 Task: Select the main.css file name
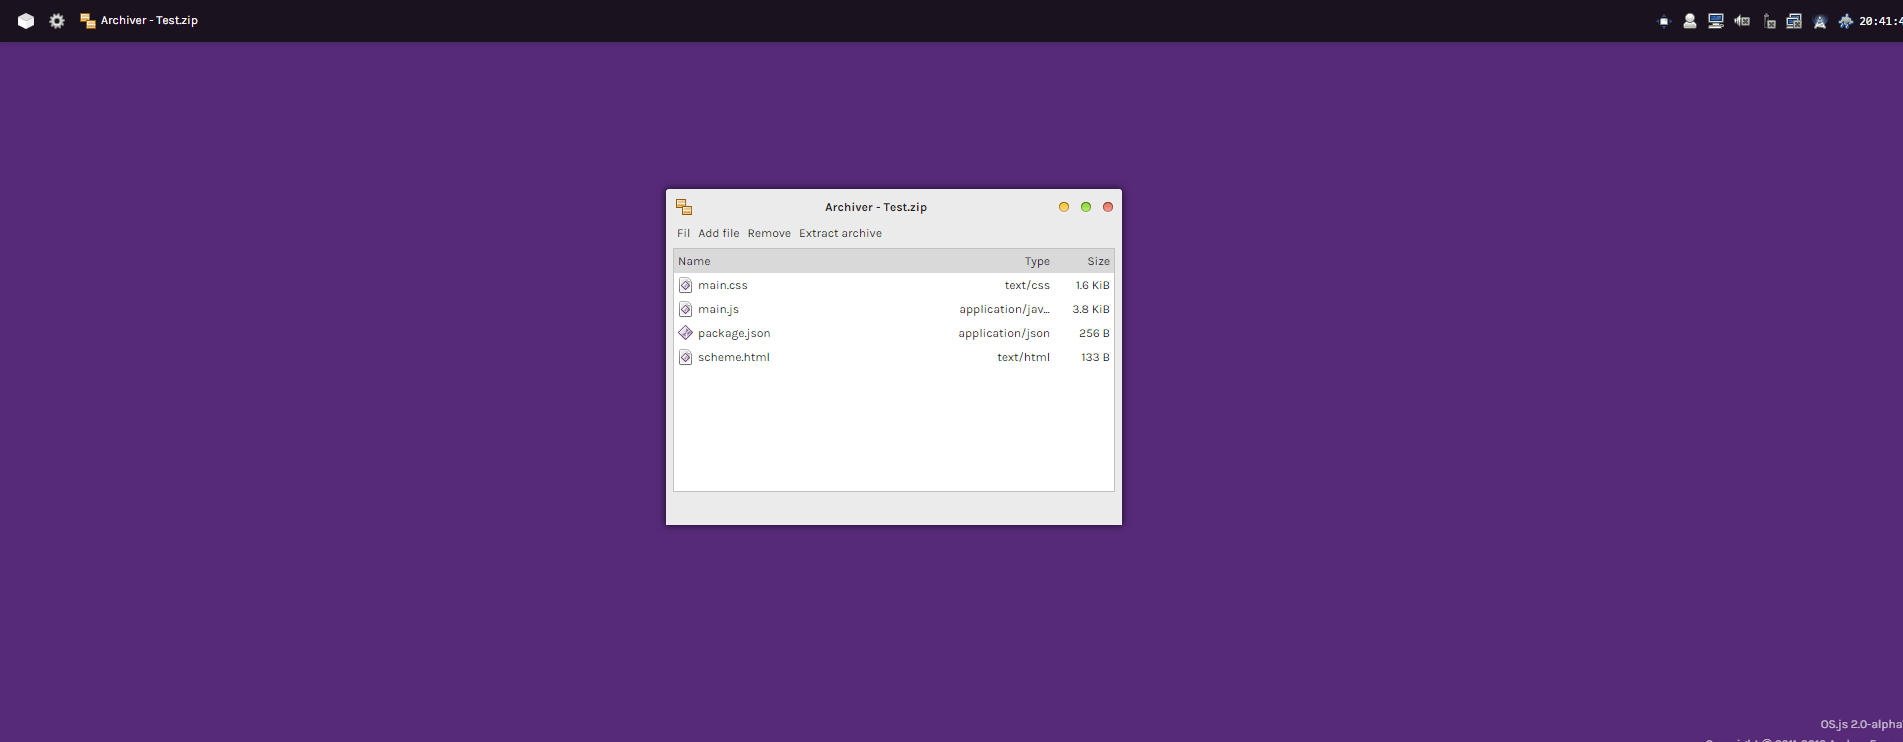[x=723, y=285]
